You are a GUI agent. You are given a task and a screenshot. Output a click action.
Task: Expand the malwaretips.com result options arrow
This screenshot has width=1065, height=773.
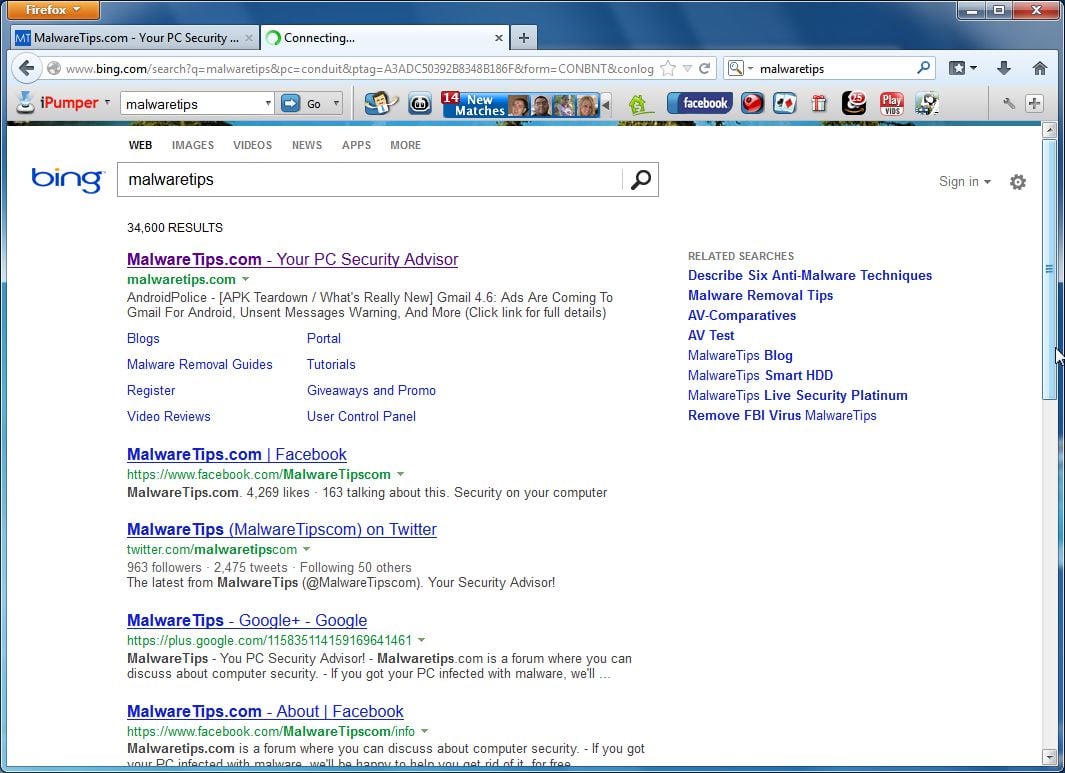(246, 279)
